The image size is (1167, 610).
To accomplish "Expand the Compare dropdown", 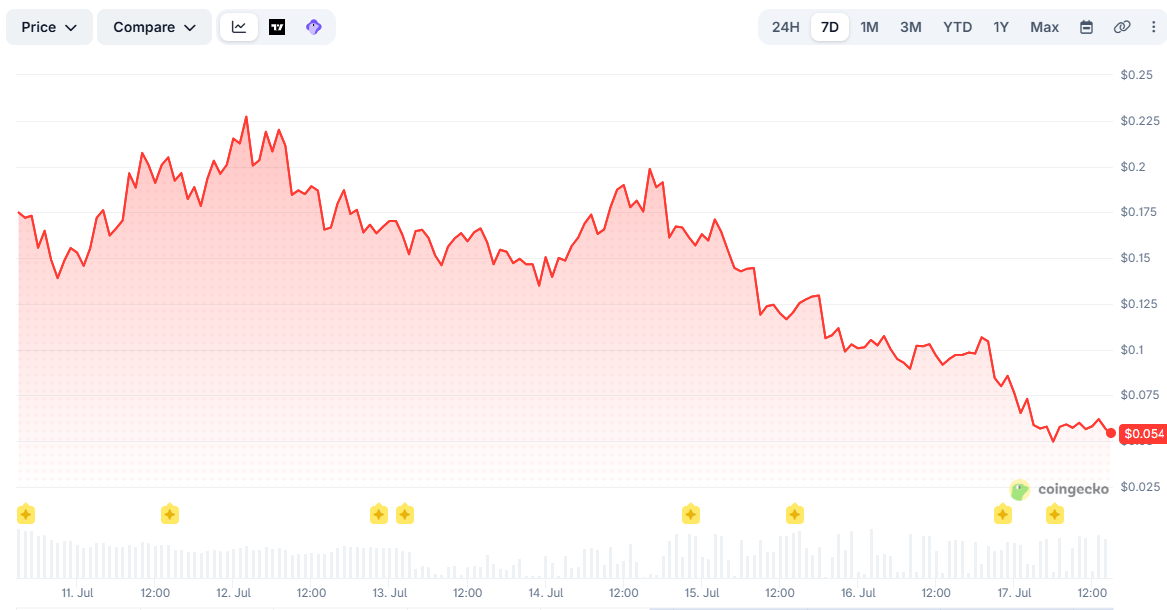I will coord(154,28).
